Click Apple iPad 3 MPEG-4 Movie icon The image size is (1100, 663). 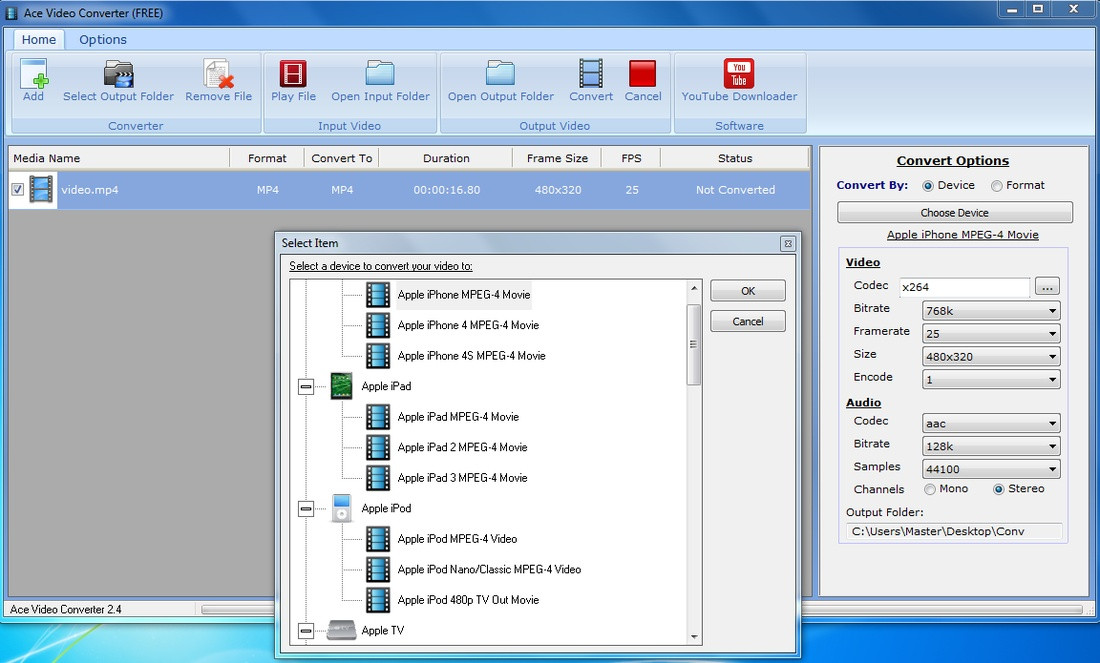point(378,478)
